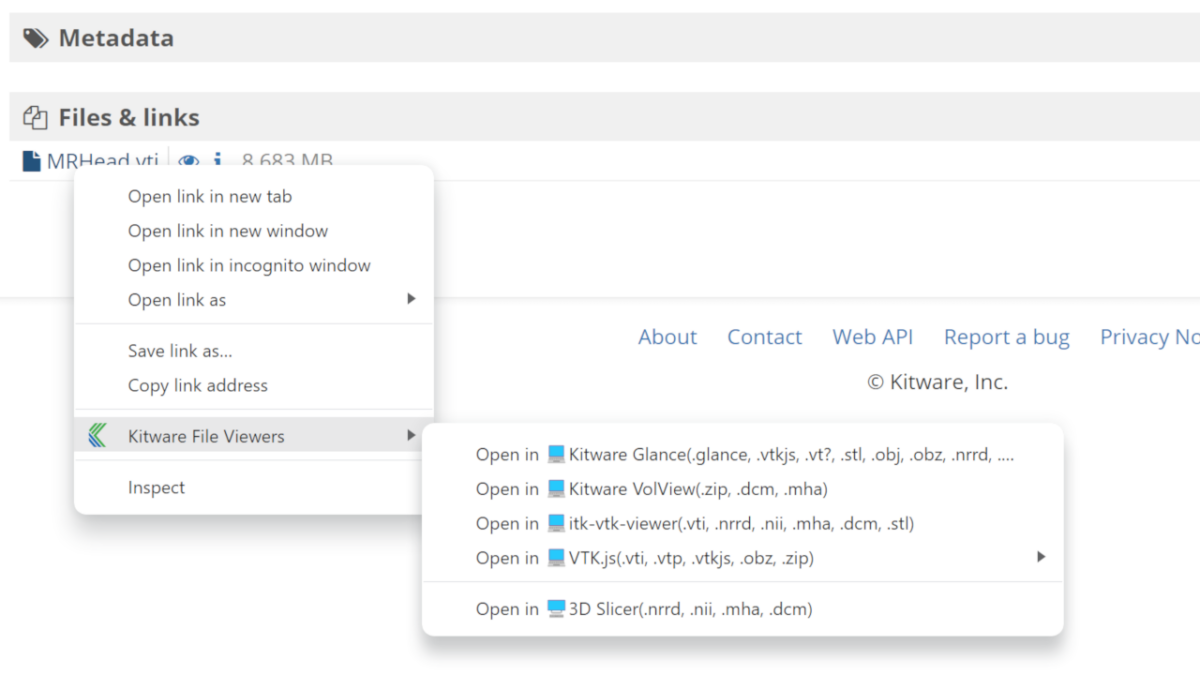1200x675 pixels.
Task: Select Inspect from the context menu
Action: pos(156,487)
